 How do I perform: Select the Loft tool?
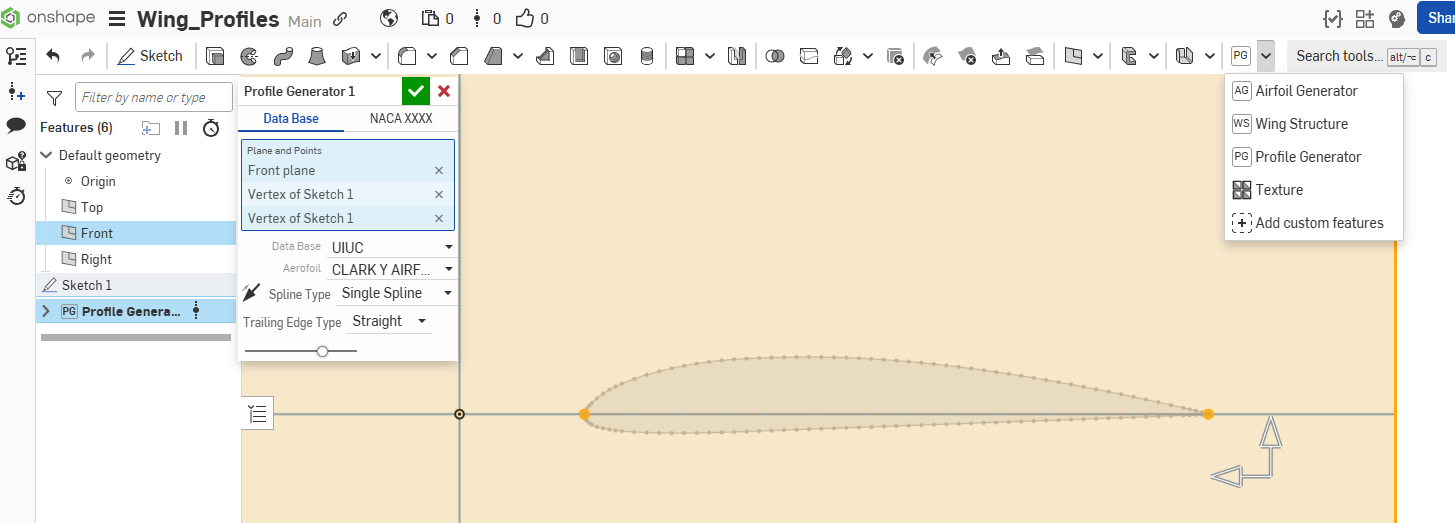[x=317, y=56]
